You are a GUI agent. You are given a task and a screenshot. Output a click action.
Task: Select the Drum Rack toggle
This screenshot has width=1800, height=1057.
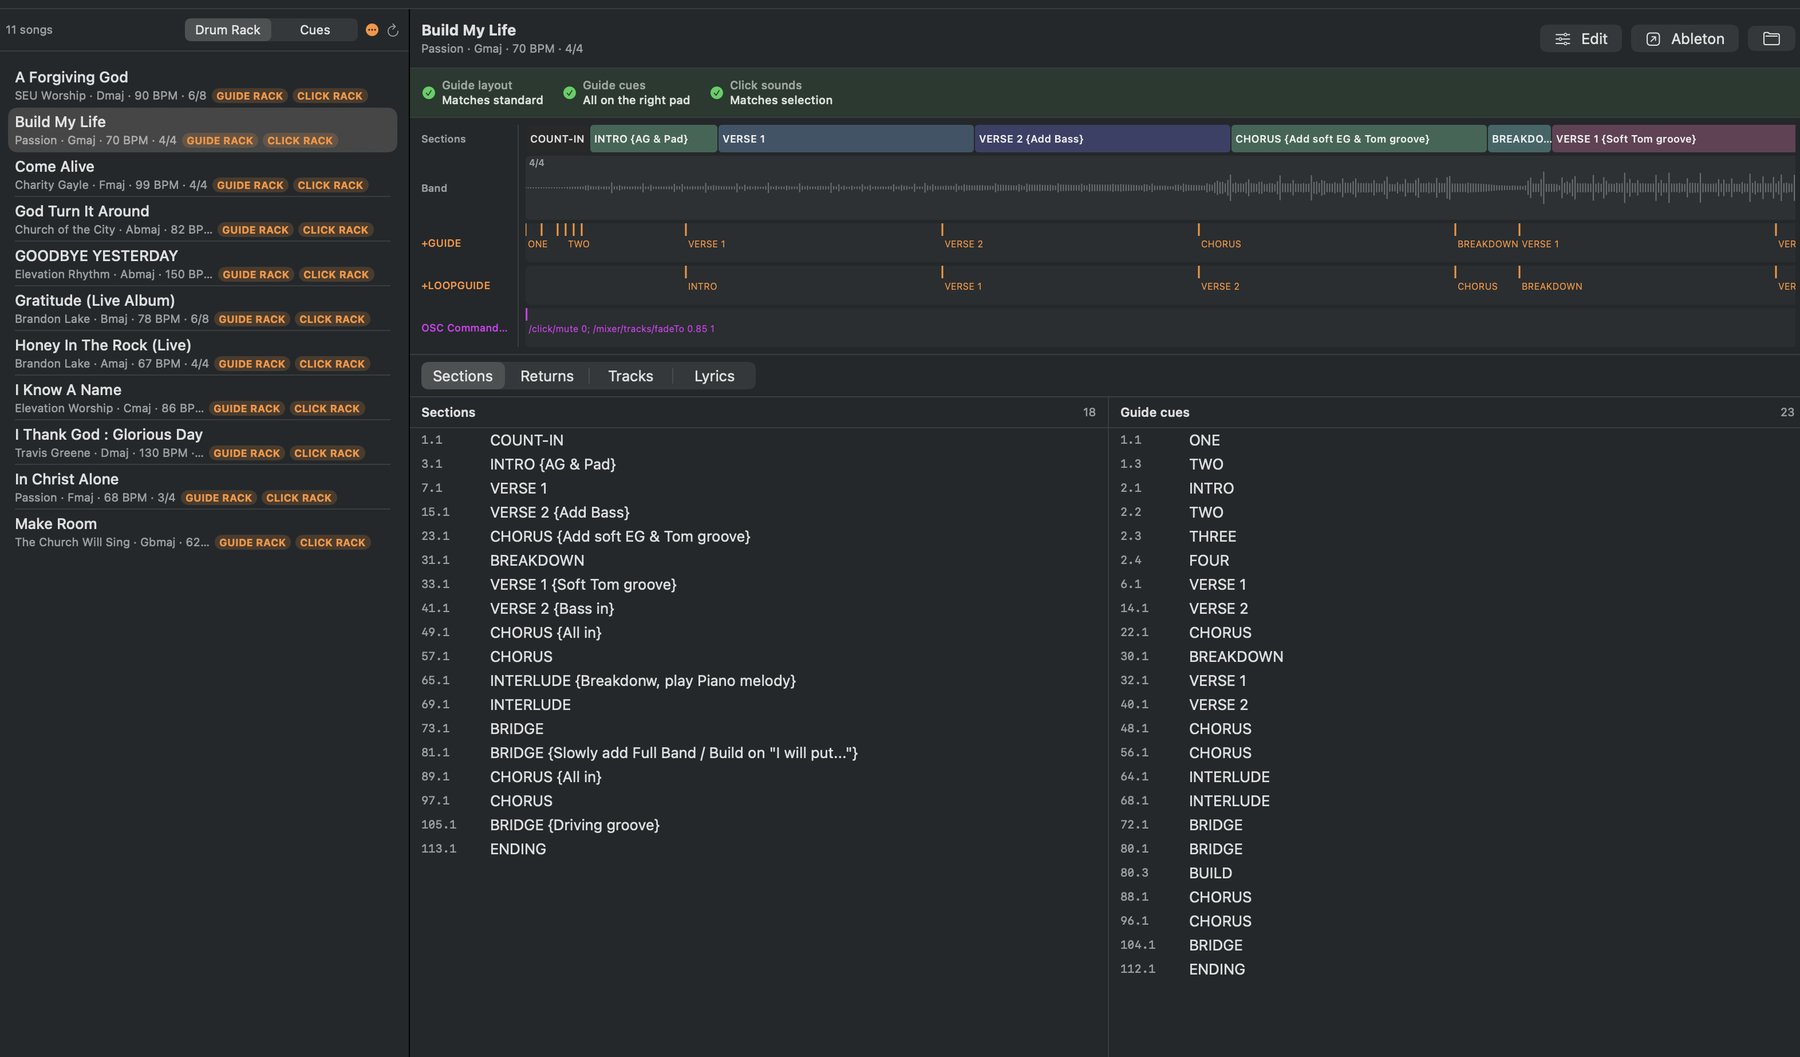tap(227, 30)
